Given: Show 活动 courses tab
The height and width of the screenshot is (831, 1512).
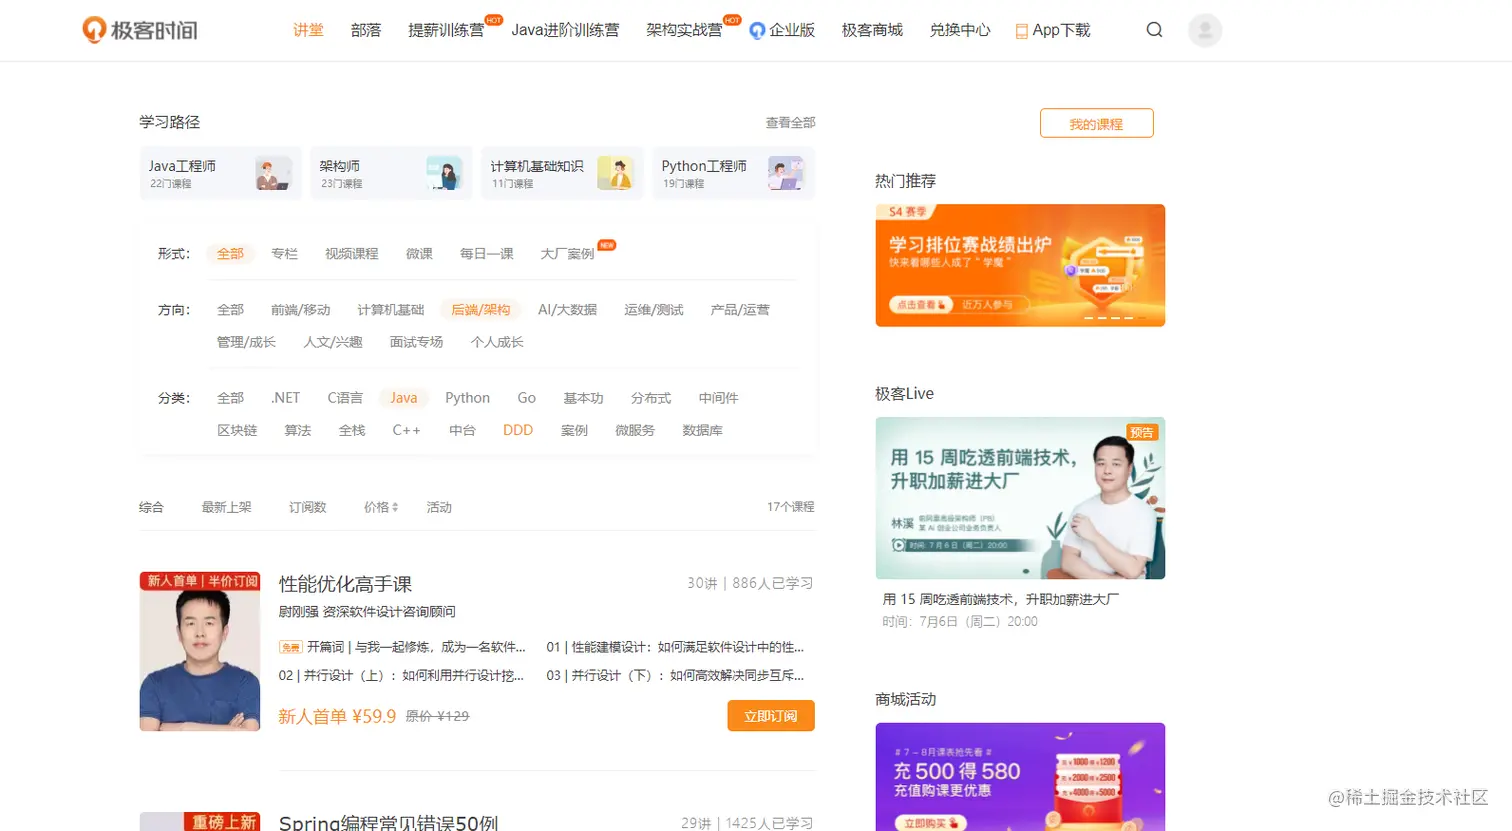Looking at the screenshot, I should [x=439, y=507].
